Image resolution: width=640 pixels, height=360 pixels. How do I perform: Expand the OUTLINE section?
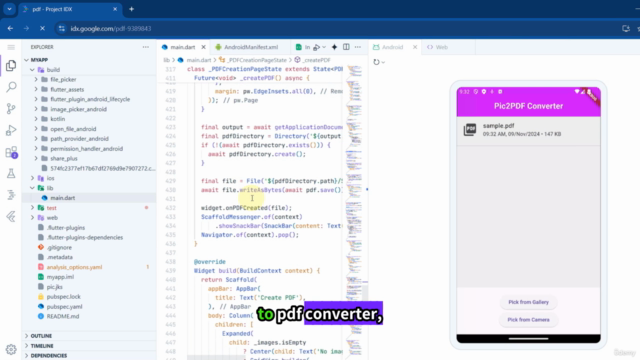pos(41,336)
